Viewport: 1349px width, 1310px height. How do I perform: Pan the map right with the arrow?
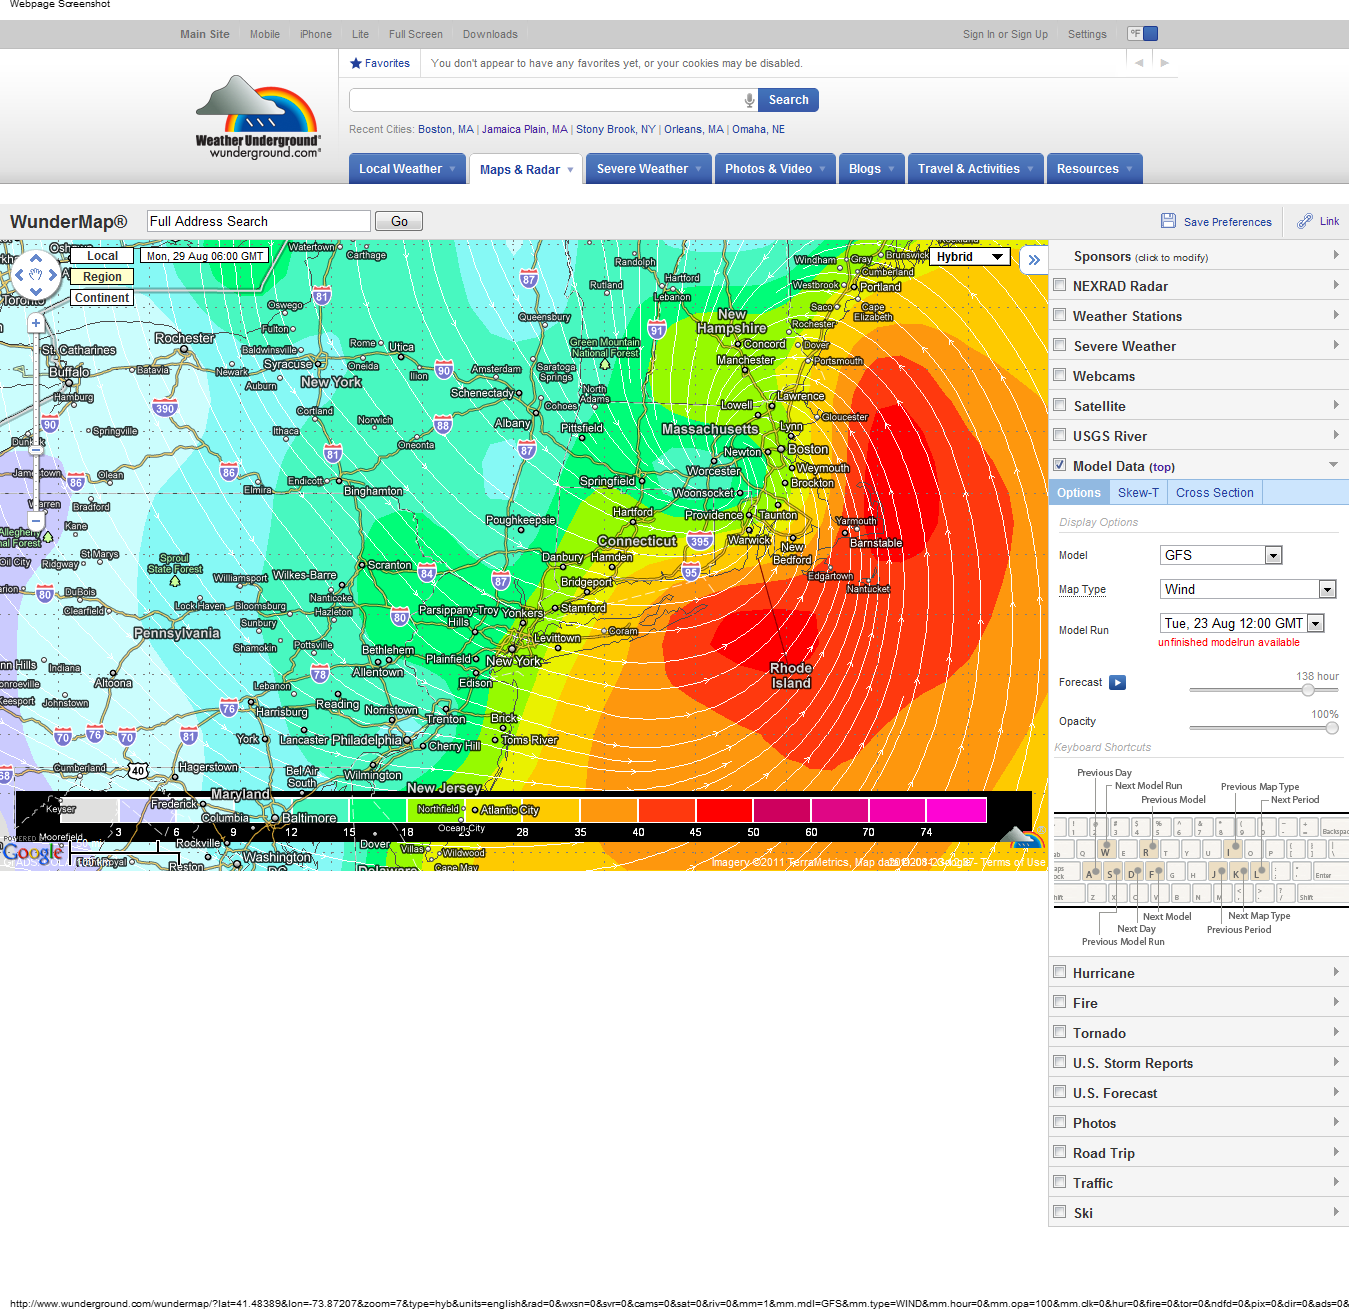point(53,274)
